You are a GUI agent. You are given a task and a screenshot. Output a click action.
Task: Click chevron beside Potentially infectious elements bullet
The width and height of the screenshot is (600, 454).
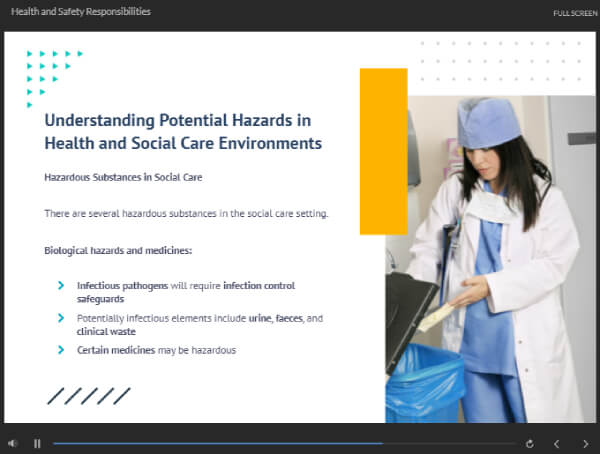63,318
